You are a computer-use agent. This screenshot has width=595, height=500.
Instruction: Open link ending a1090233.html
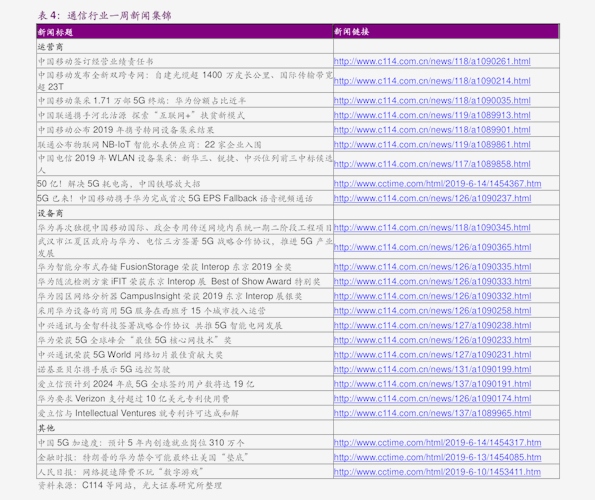[432, 340]
